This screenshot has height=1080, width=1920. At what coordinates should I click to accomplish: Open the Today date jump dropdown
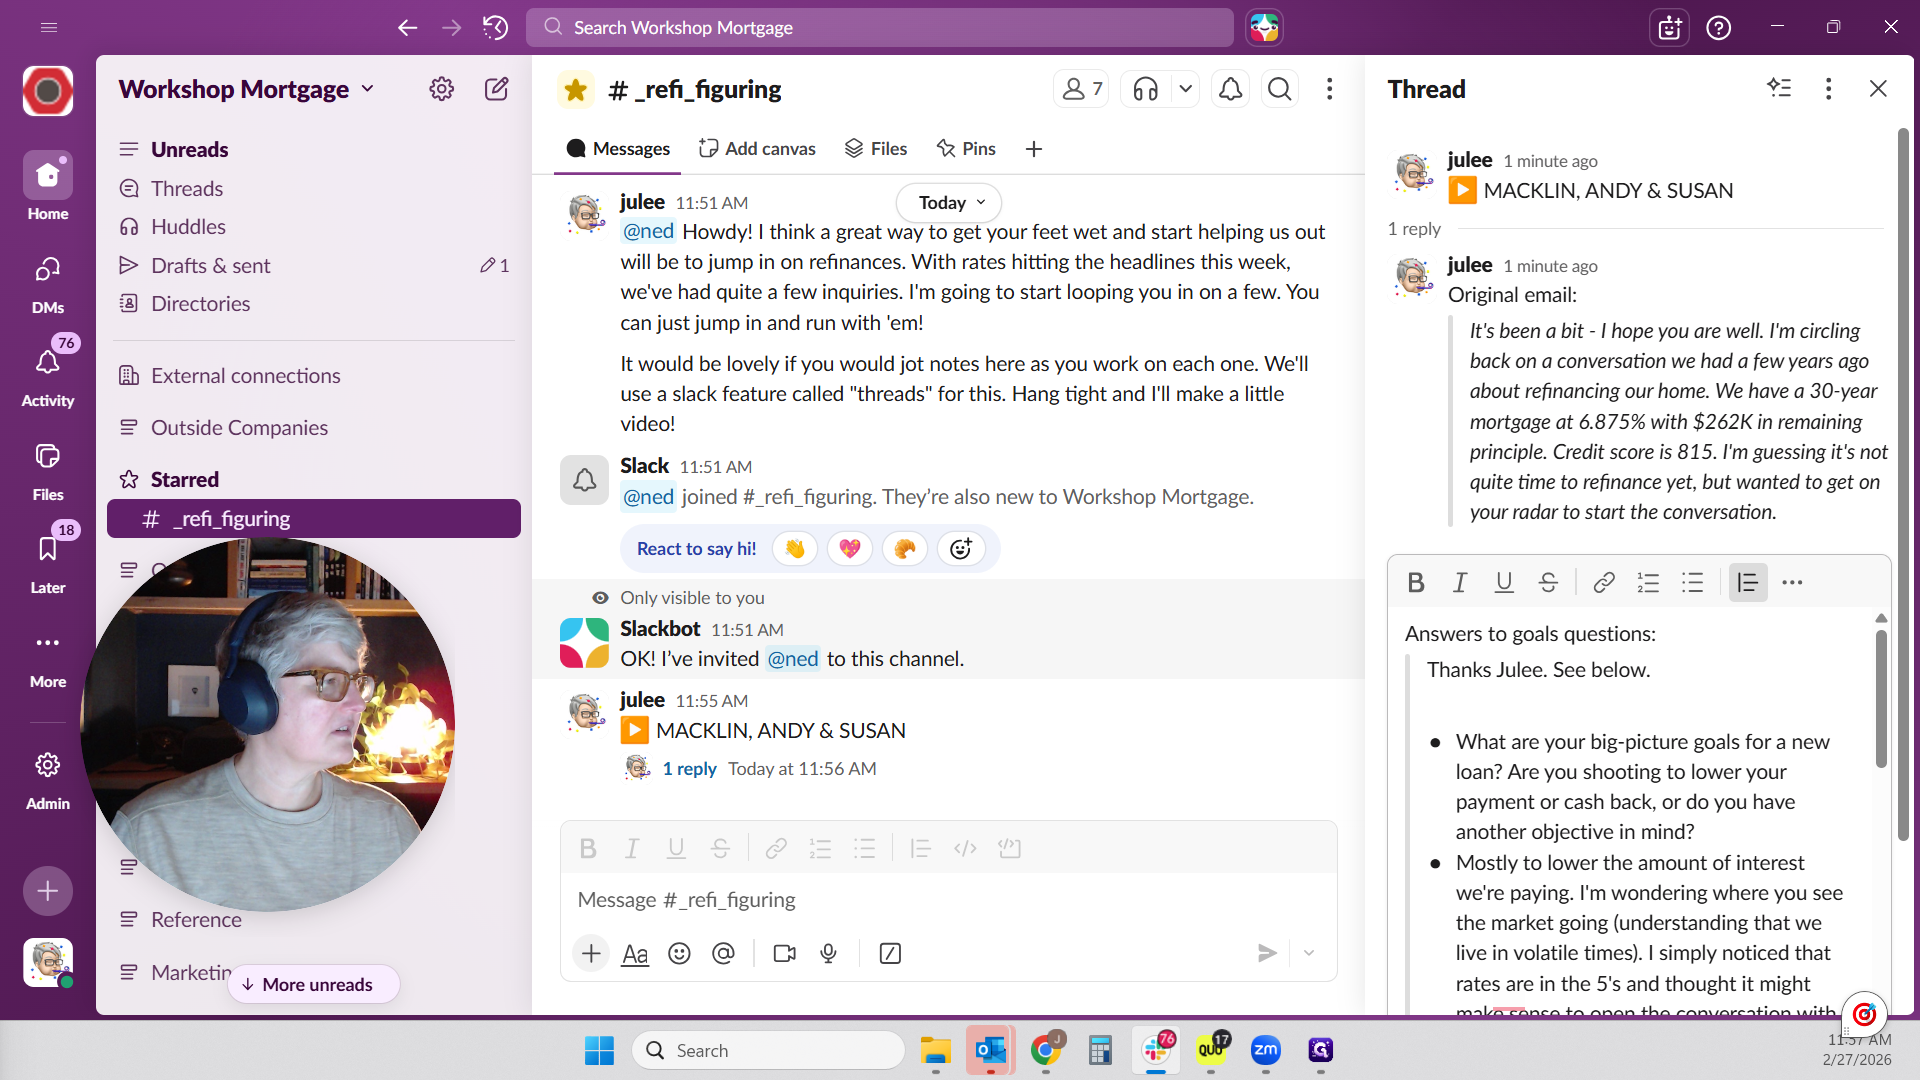949,203
